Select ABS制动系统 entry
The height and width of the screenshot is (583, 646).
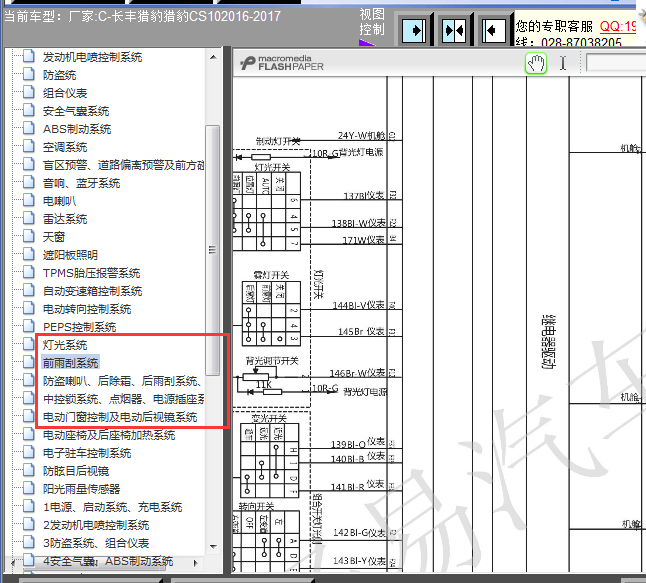[77, 129]
